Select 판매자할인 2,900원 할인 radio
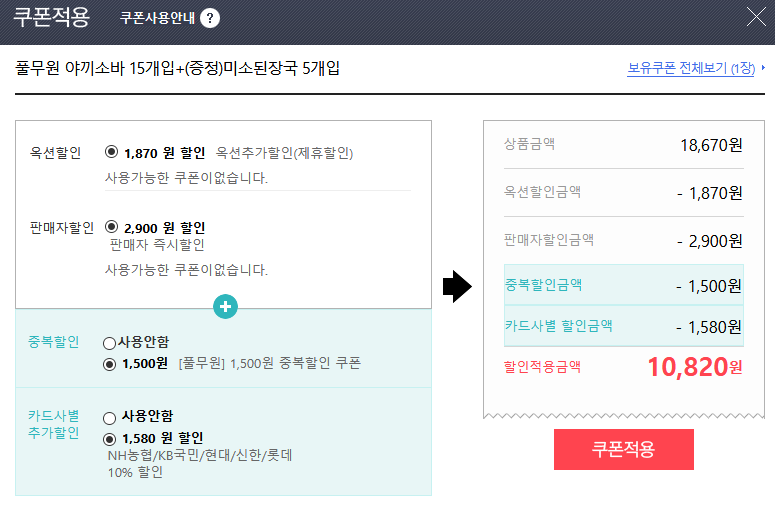The image size is (775, 532). click(111, 227)
